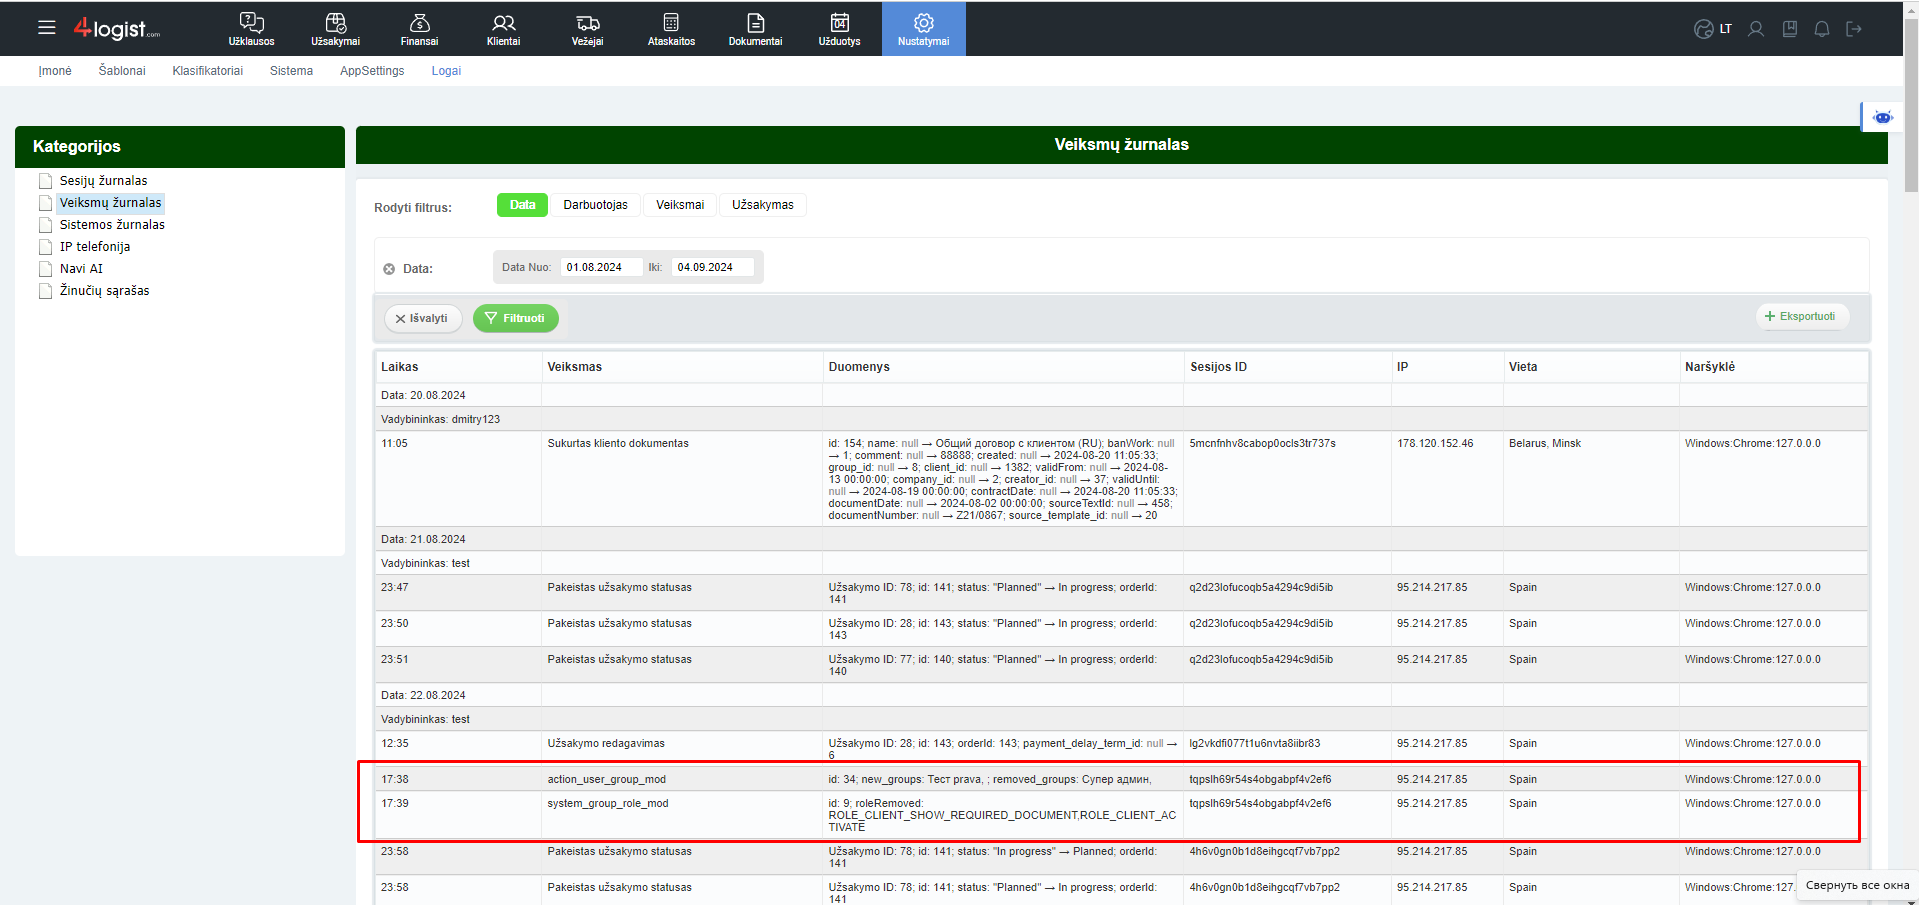Click the Data Nuo date field
Screen dimensions: 1919x905
pos(600,267)
